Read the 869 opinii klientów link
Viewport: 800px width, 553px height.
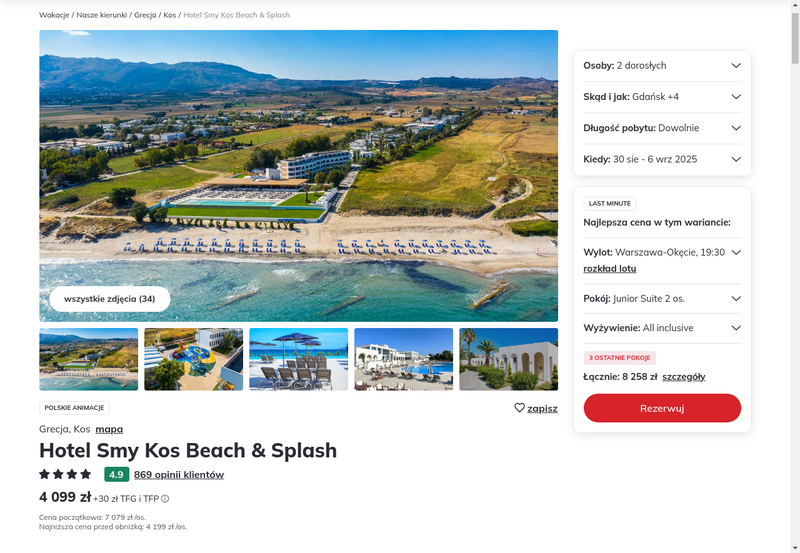[179, 475]
